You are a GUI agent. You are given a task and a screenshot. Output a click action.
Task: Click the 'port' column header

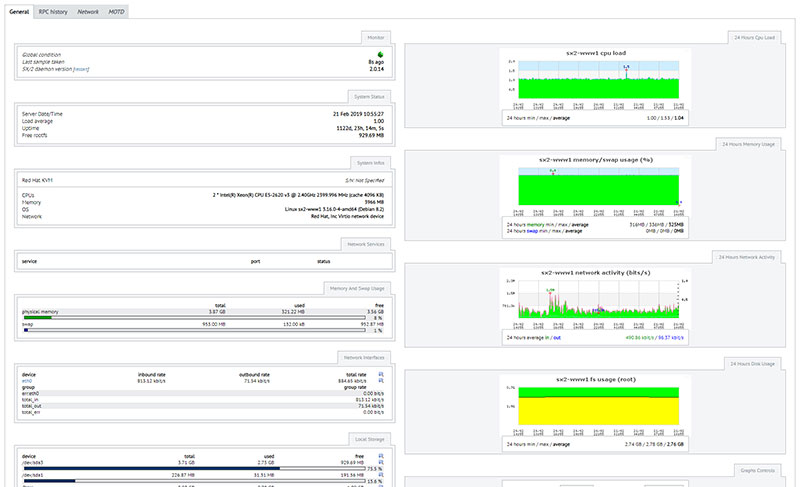(256, 262)
